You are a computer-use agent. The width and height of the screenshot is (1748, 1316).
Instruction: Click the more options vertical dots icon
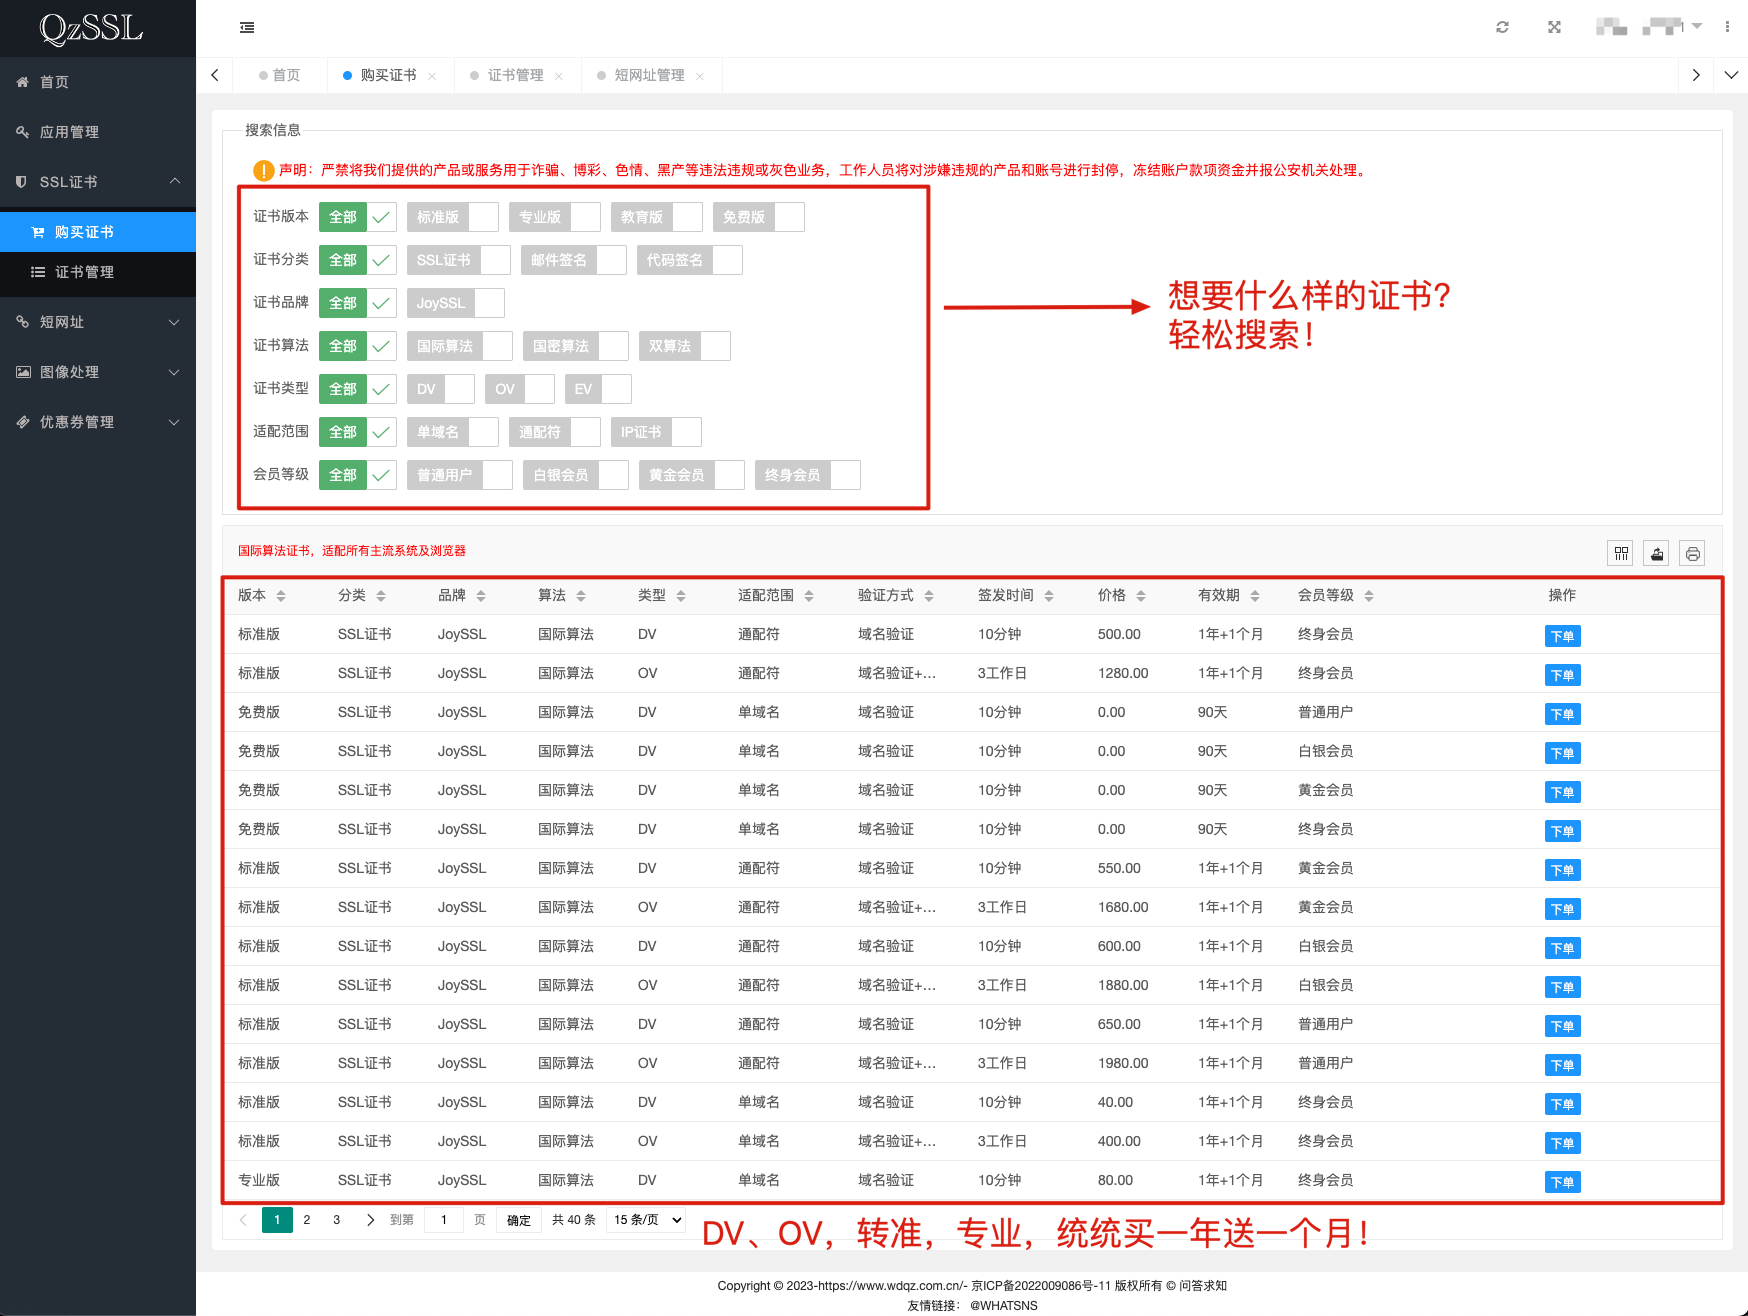pyautogui.click(x=1727, y=28)
